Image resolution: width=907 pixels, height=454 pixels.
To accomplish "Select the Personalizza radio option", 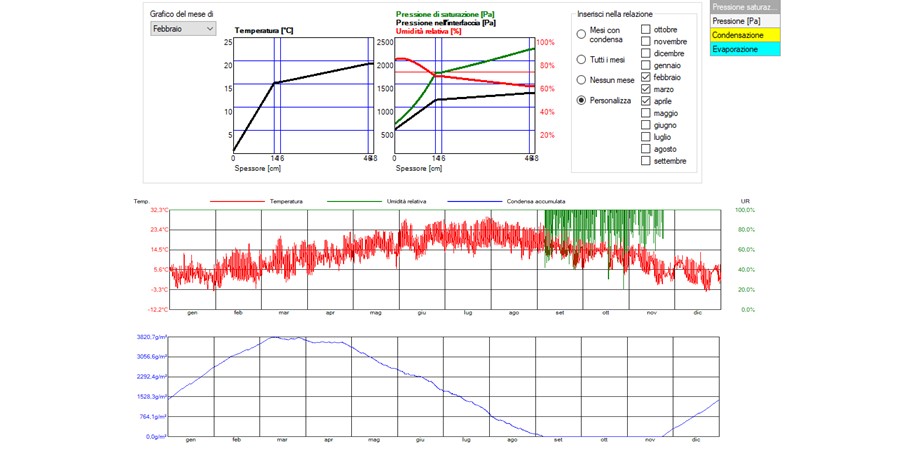I will click(582, 101).
